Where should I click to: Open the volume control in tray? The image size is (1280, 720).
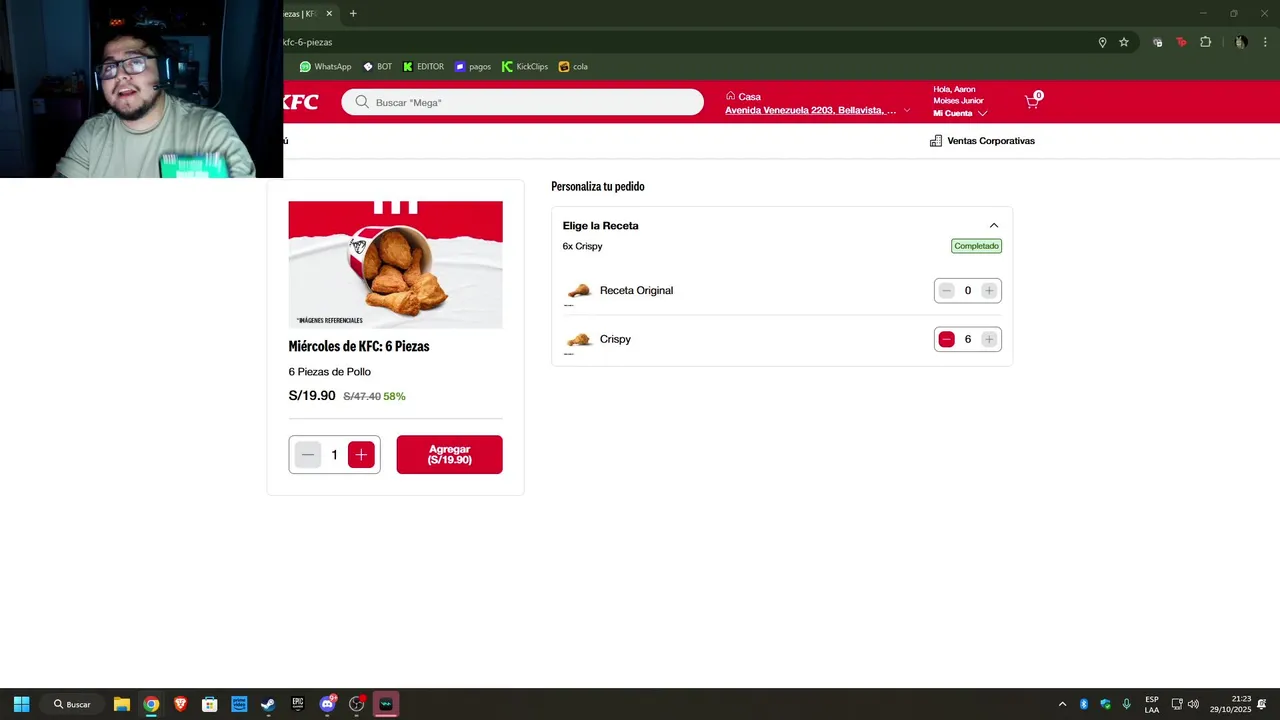1193,704
